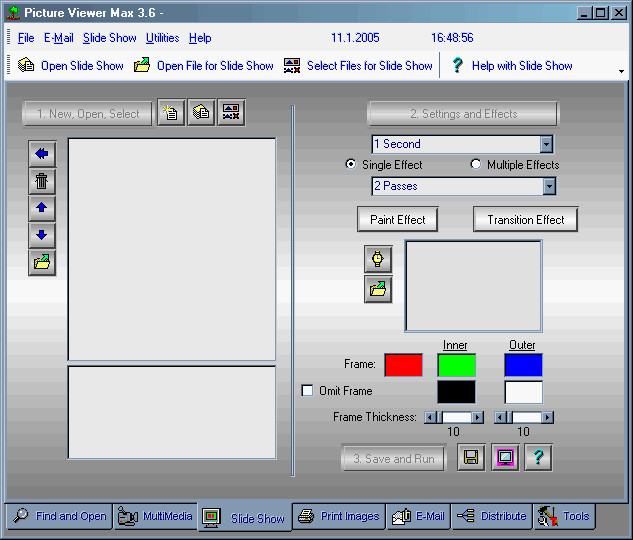The image size is (633, 540).
Task: Click the printer icon on Print Images tab
Action: click(306, 516)
